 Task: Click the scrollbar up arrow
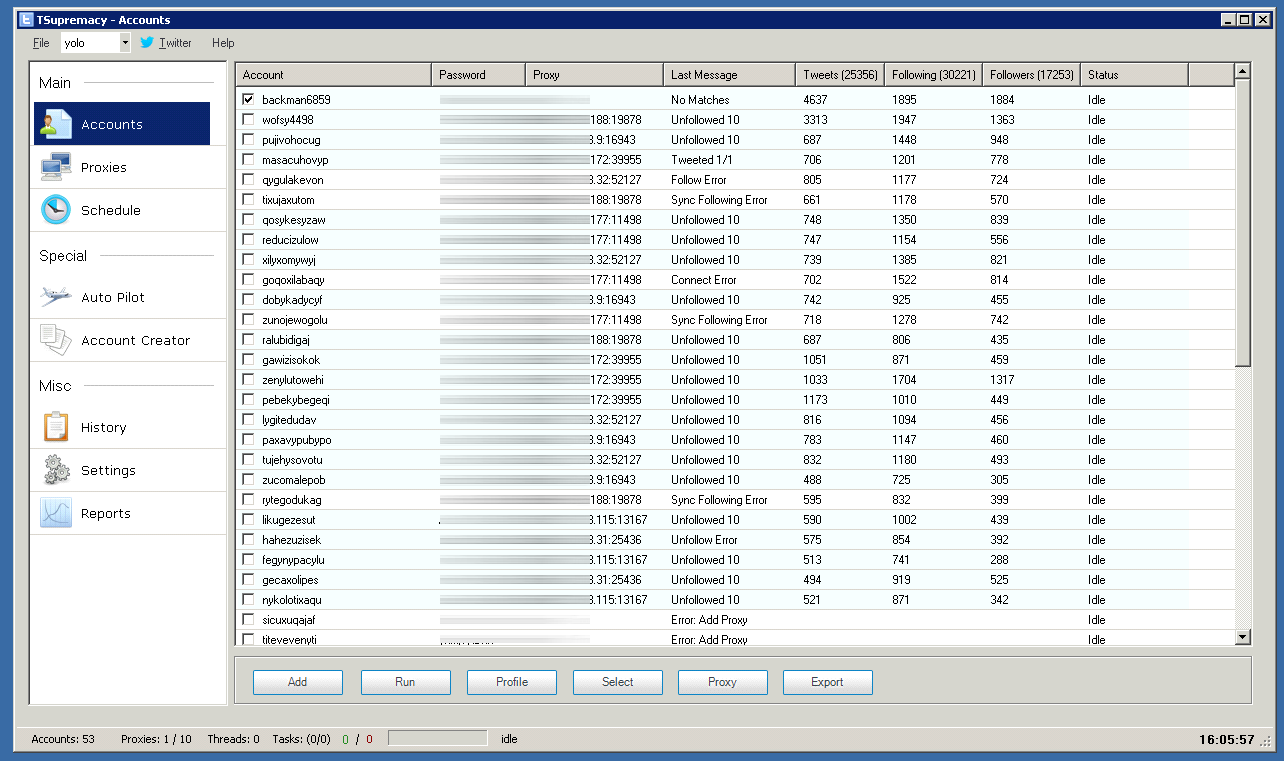tap(1243, 71)
